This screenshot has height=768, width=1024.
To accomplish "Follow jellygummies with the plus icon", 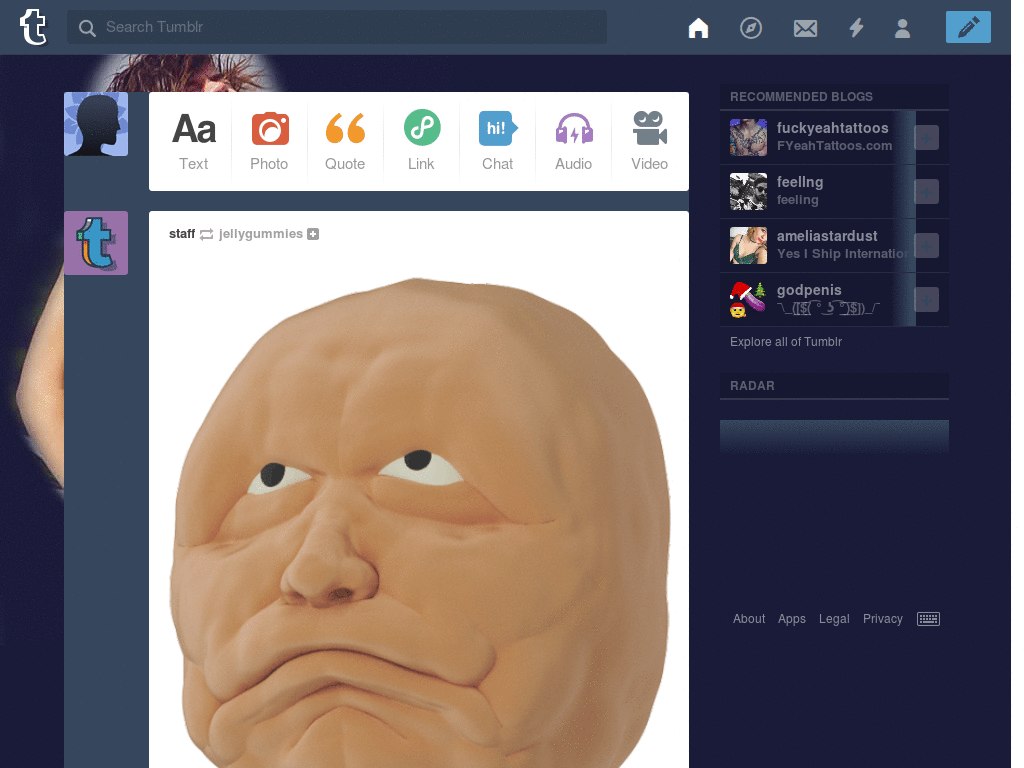I will click(313, 234).
